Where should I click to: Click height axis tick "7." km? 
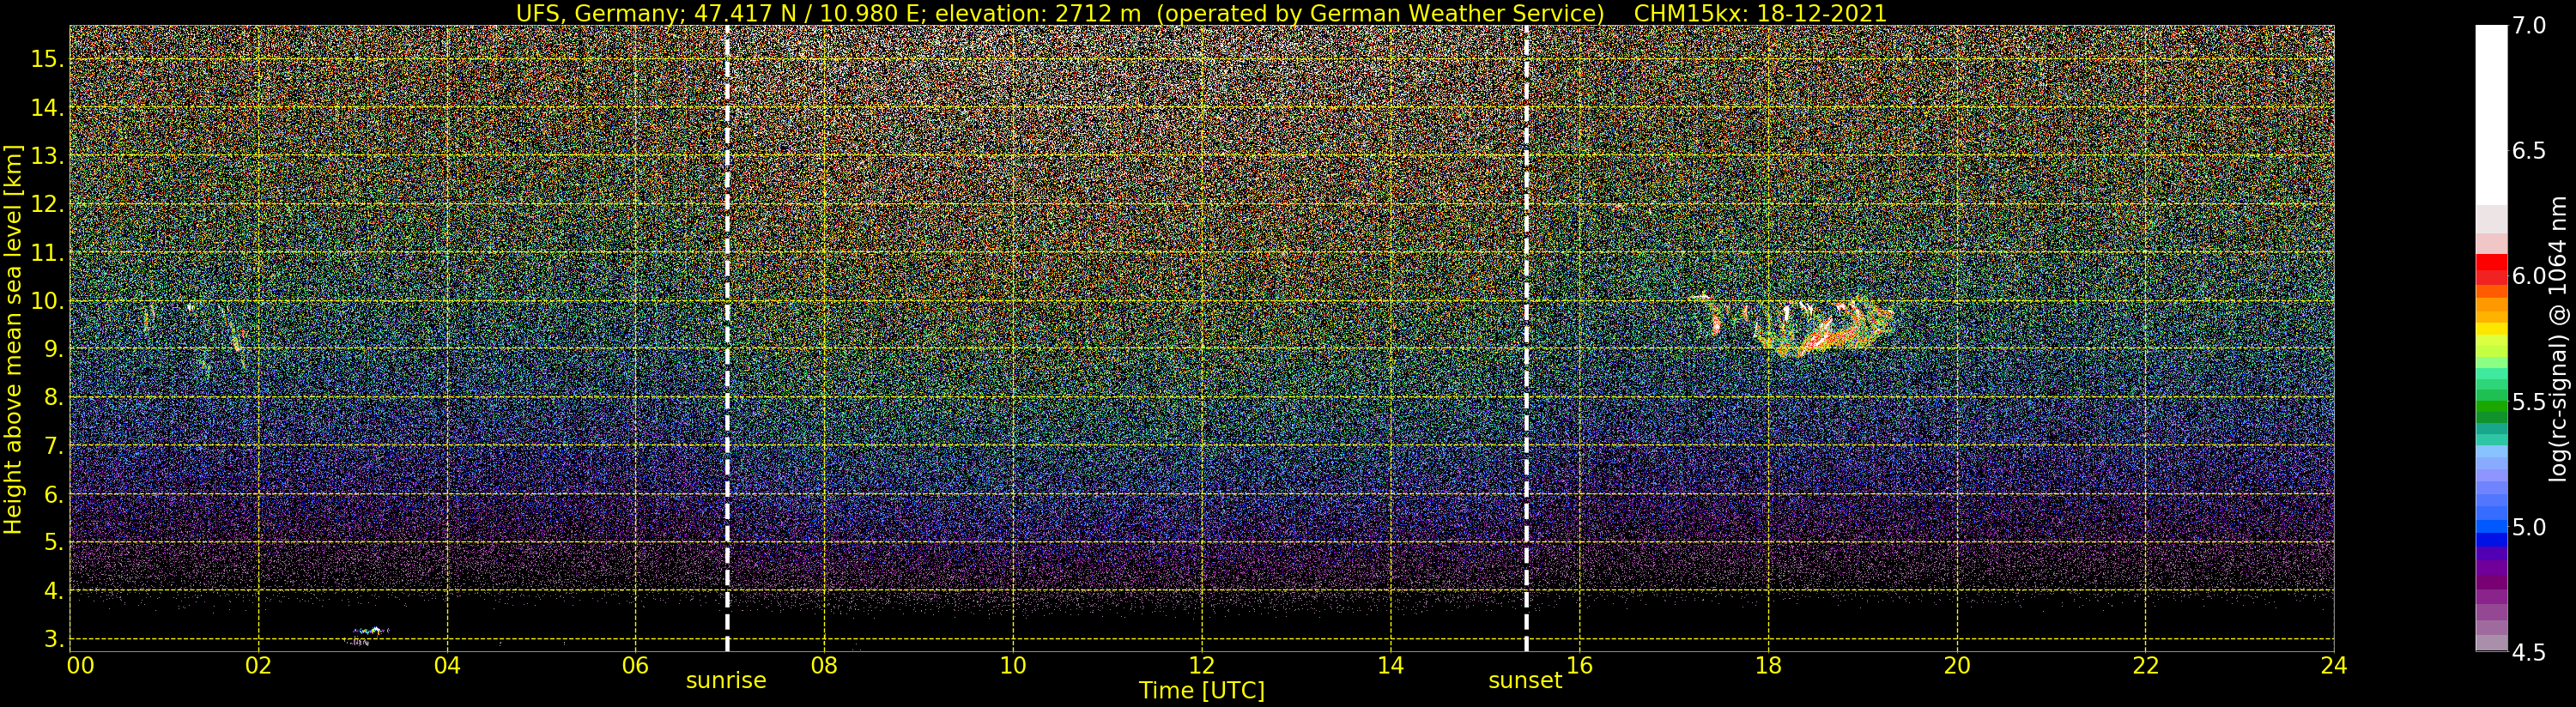pyautogui.click(x=52, y=446)
